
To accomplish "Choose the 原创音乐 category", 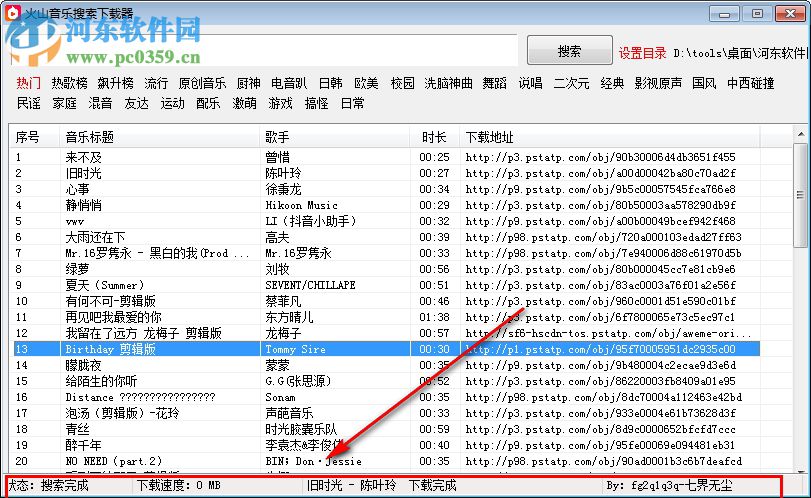I will click(x=202, y=83).
